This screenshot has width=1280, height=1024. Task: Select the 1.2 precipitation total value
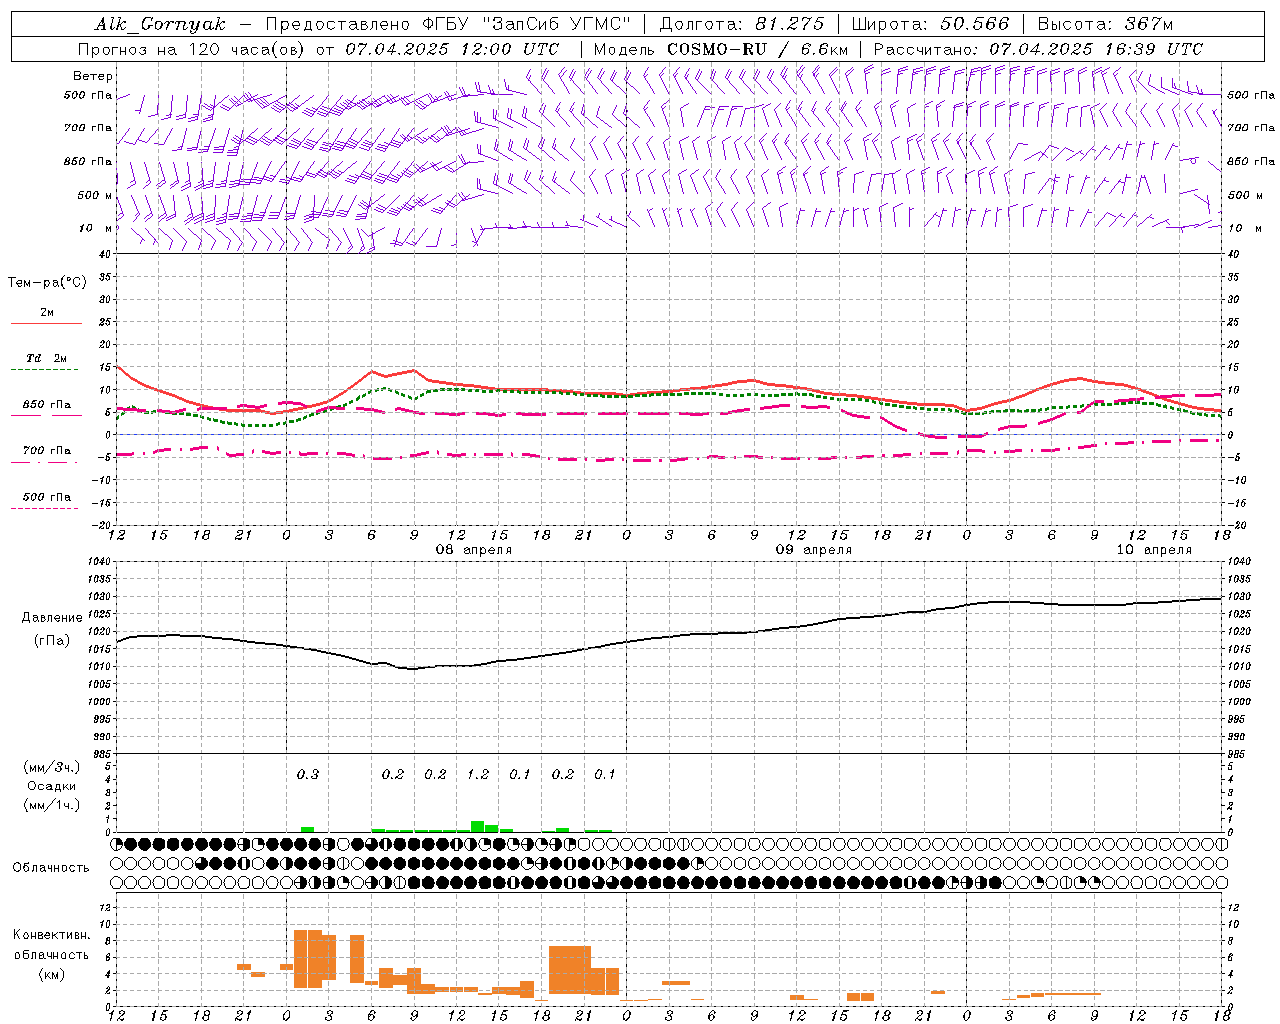[x=478, y=774]
